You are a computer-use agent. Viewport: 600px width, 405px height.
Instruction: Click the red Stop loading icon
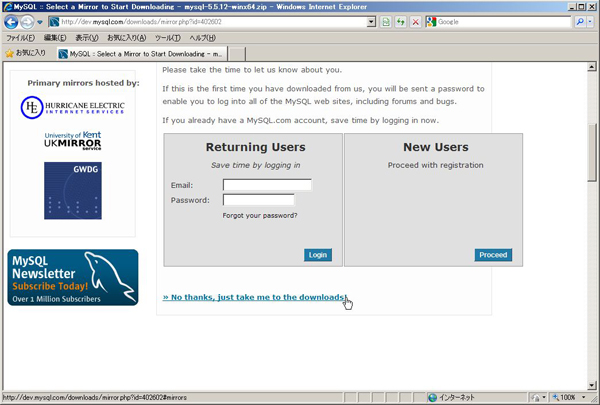(x=415, y=22)
